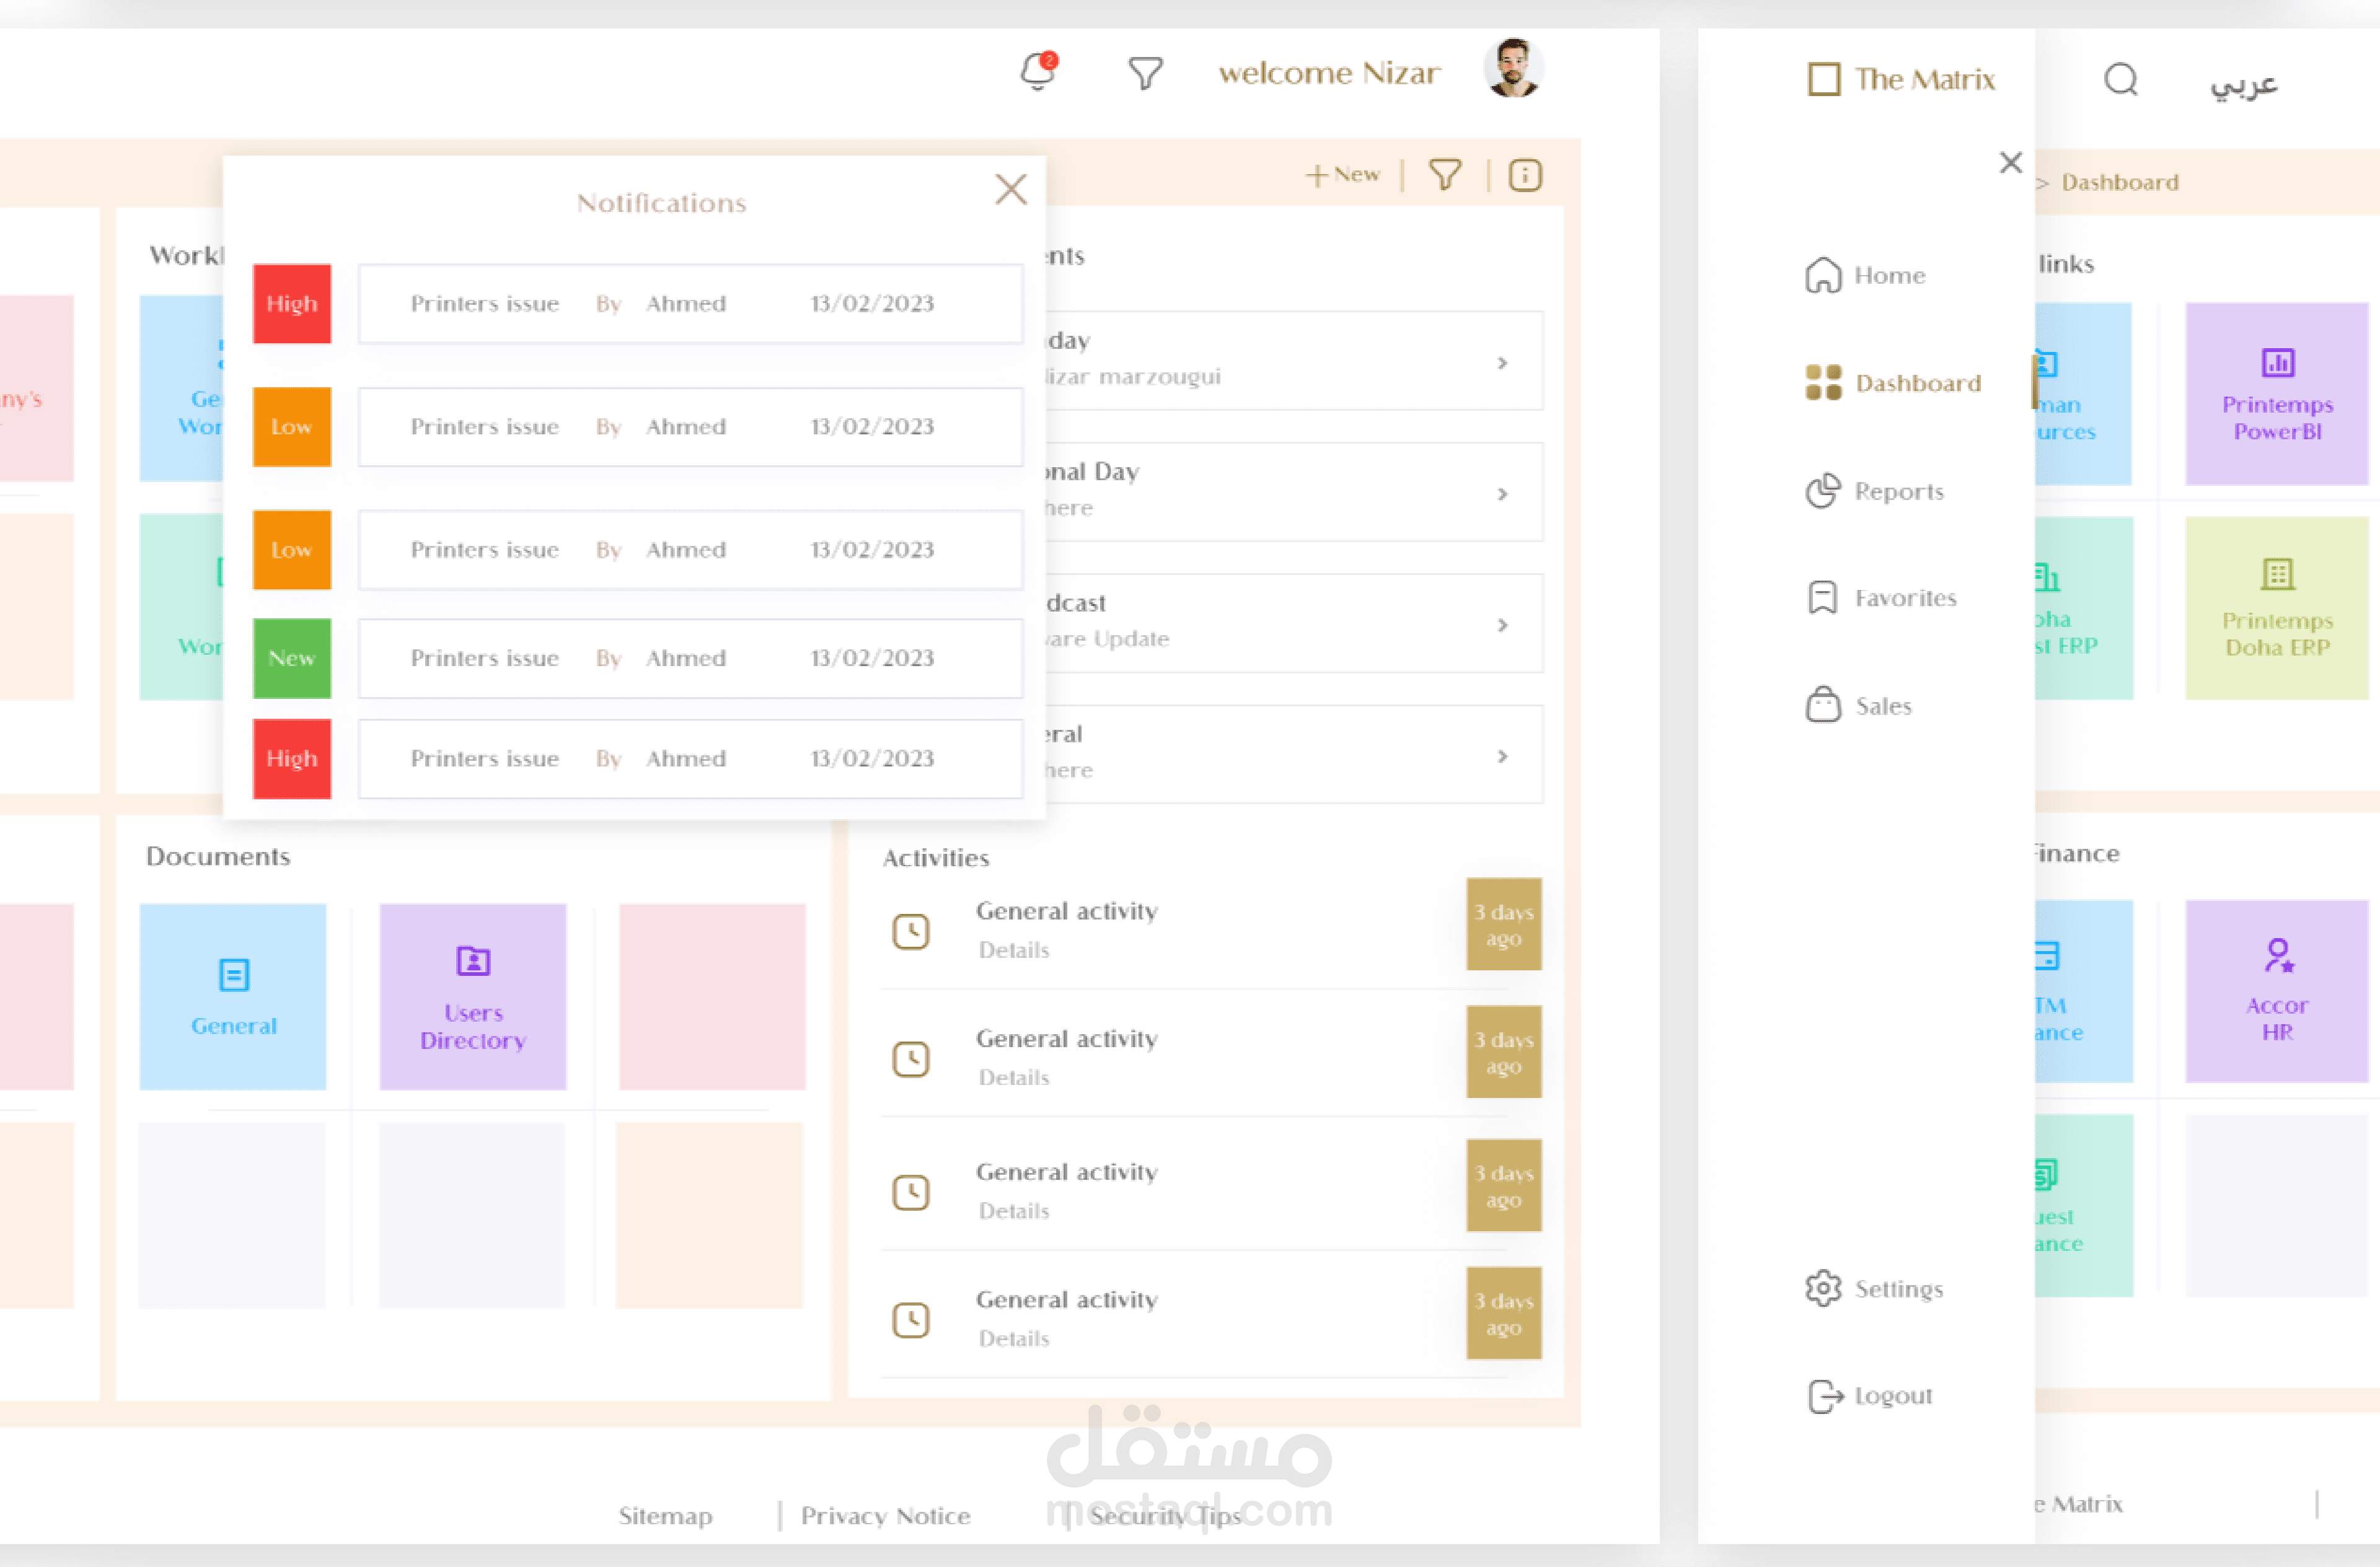Click the empty pink documents tile
The image size is (2380, 1567).
tap(712, 997)
